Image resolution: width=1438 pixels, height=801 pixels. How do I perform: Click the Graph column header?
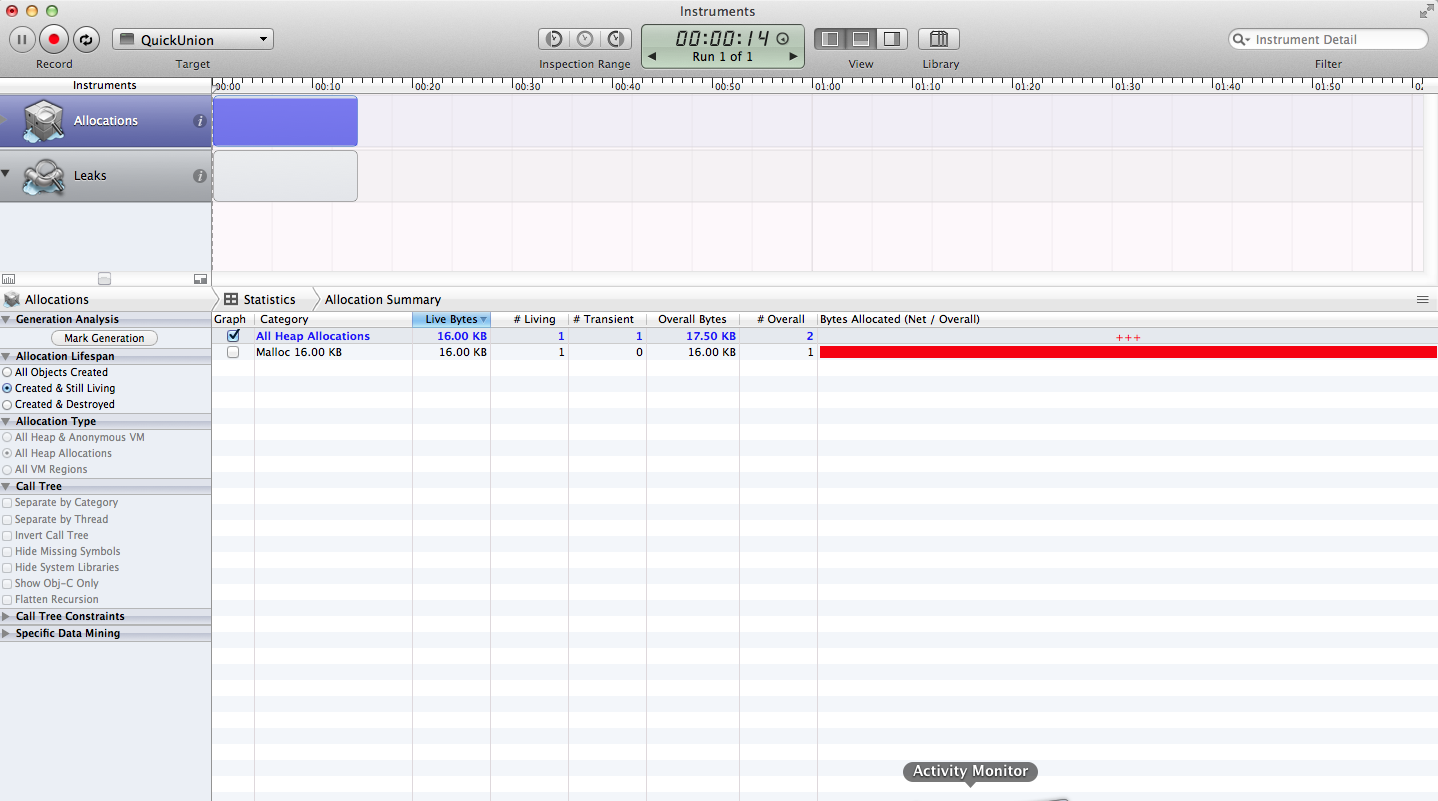point(233,319)
